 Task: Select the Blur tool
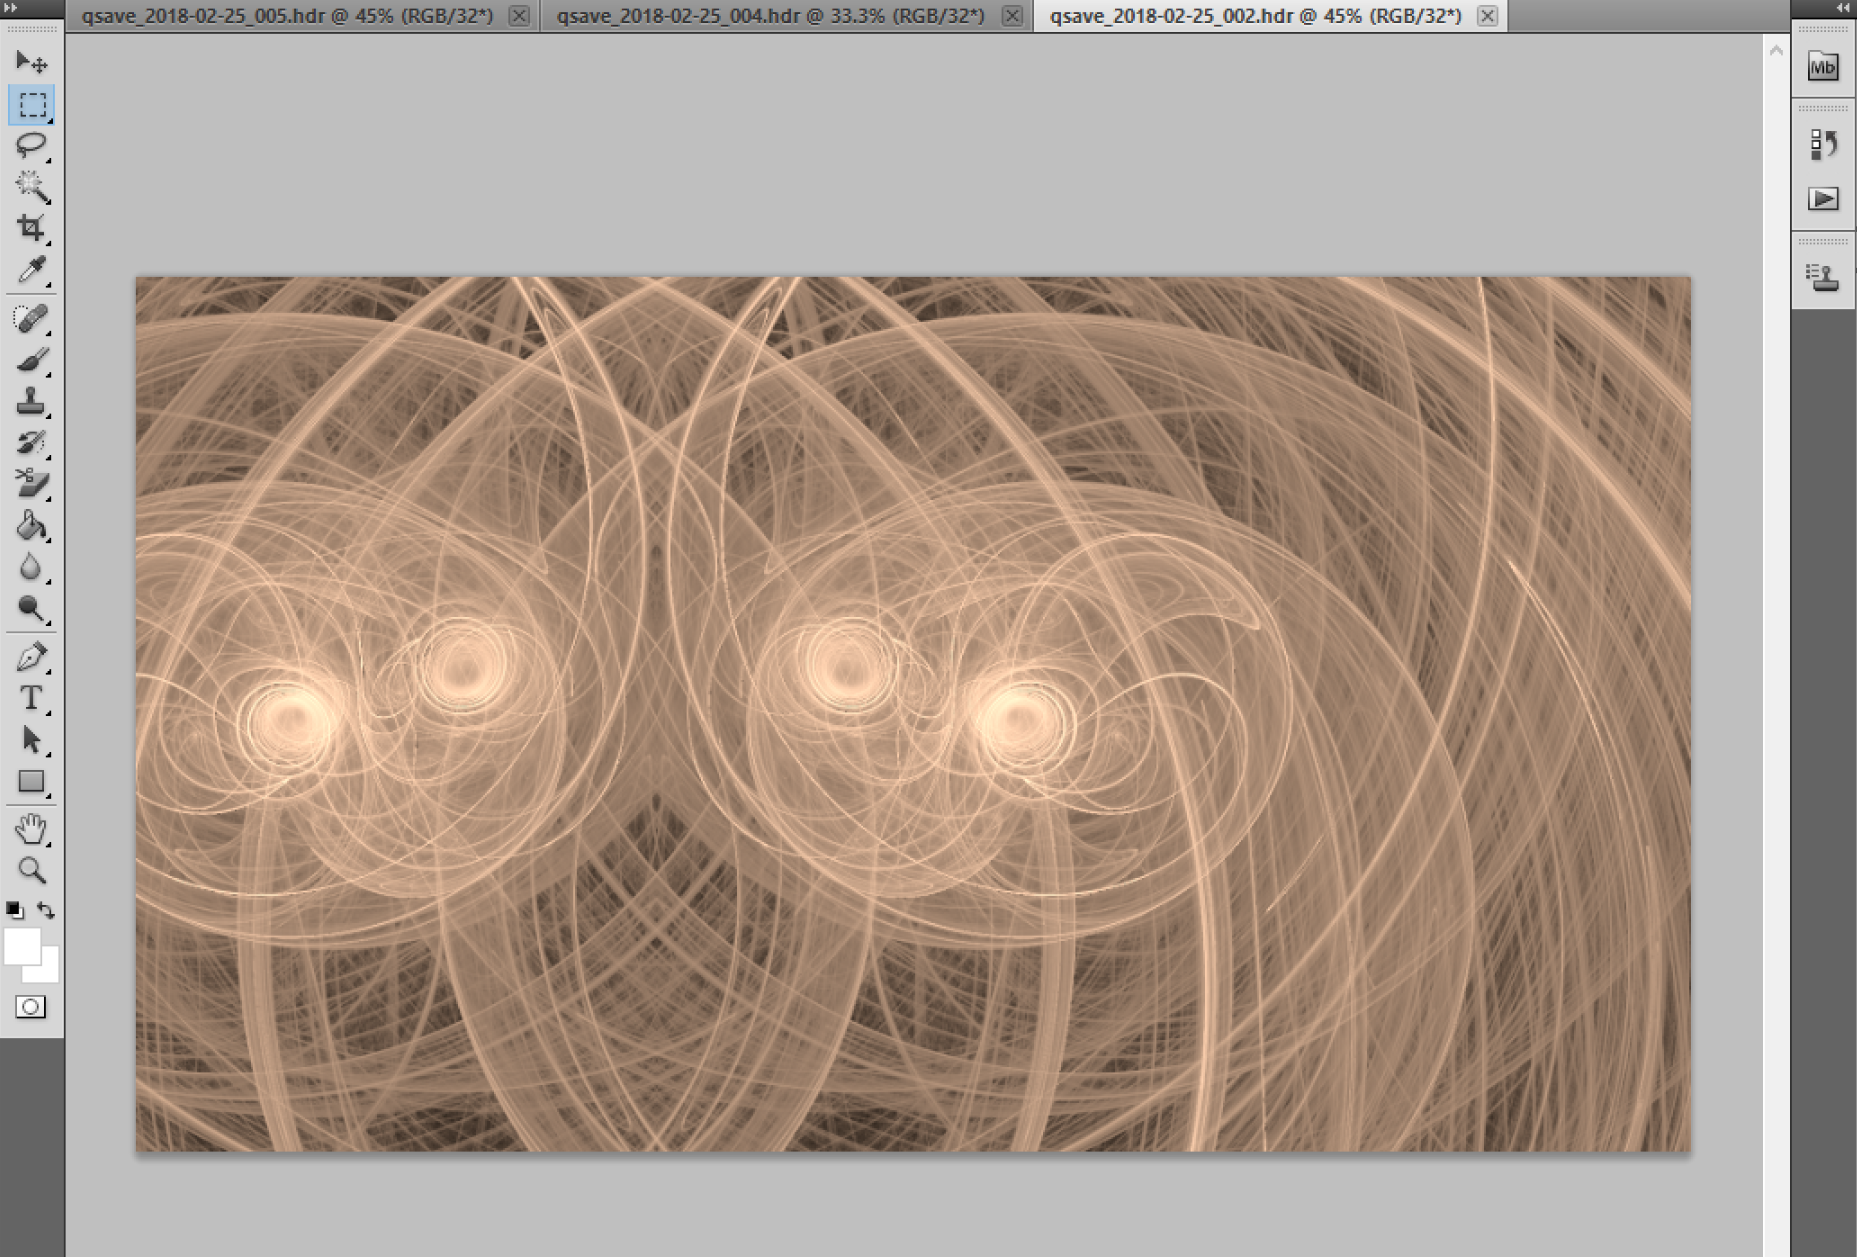click(x=31, y=567)
